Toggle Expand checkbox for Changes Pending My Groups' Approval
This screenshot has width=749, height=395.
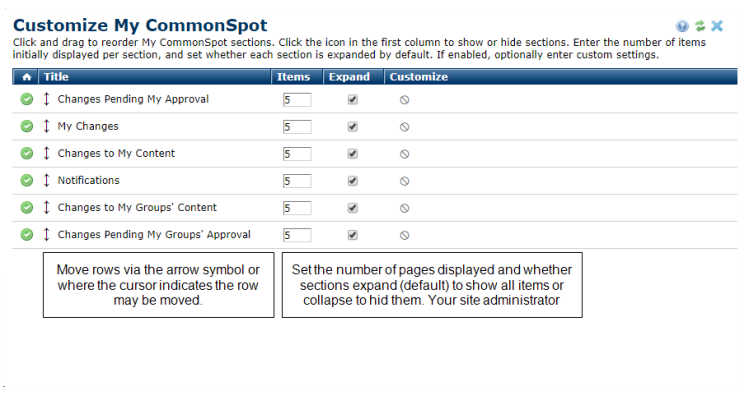pos(353,235)
